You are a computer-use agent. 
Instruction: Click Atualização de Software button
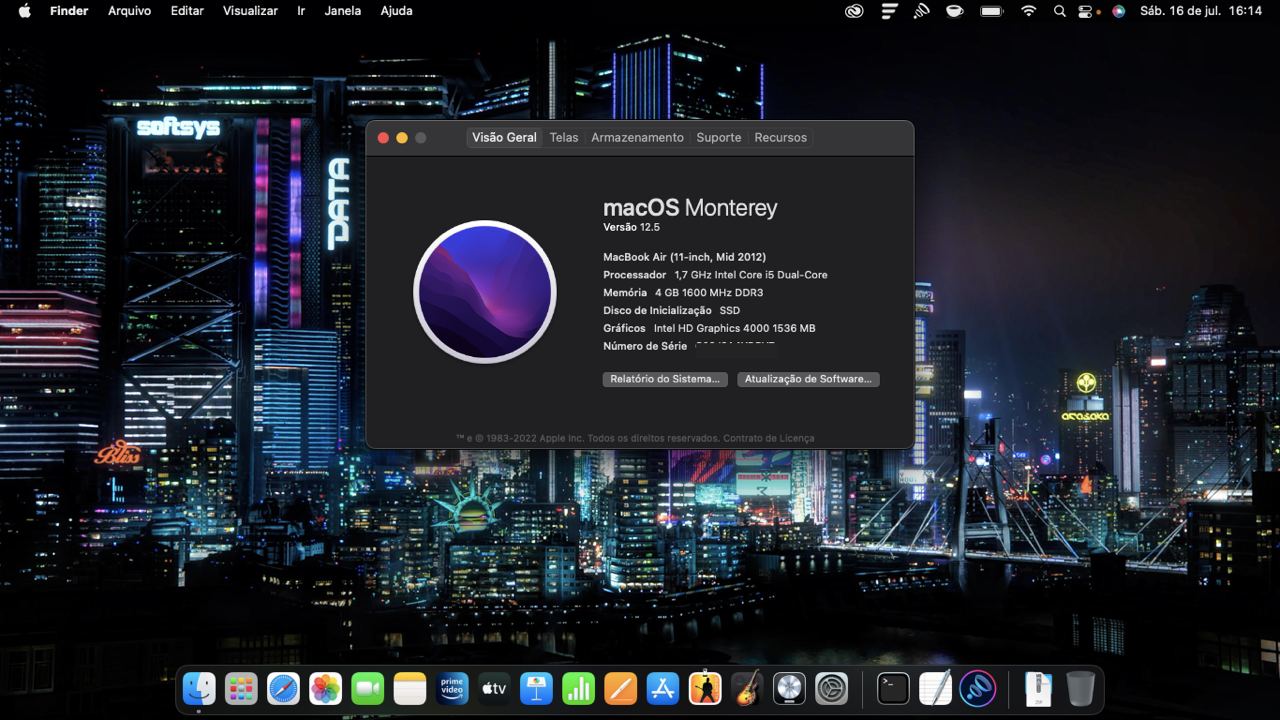pyautogui.click(x=808, y=379)
